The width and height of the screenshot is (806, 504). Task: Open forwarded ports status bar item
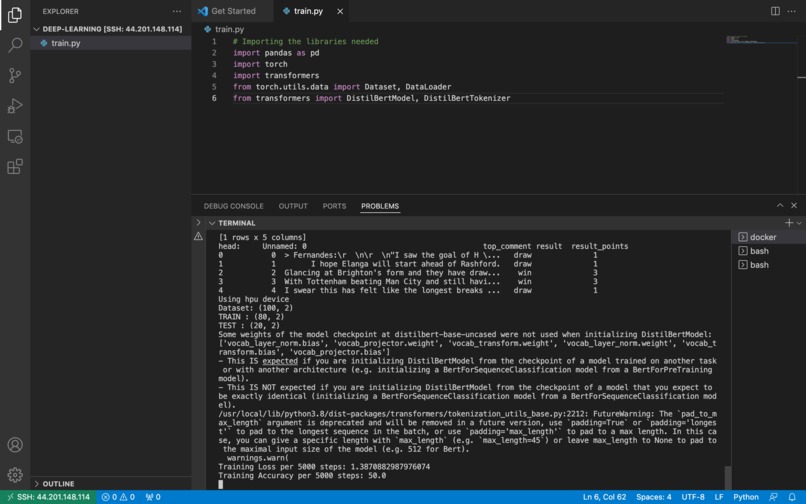coord(153,497)
